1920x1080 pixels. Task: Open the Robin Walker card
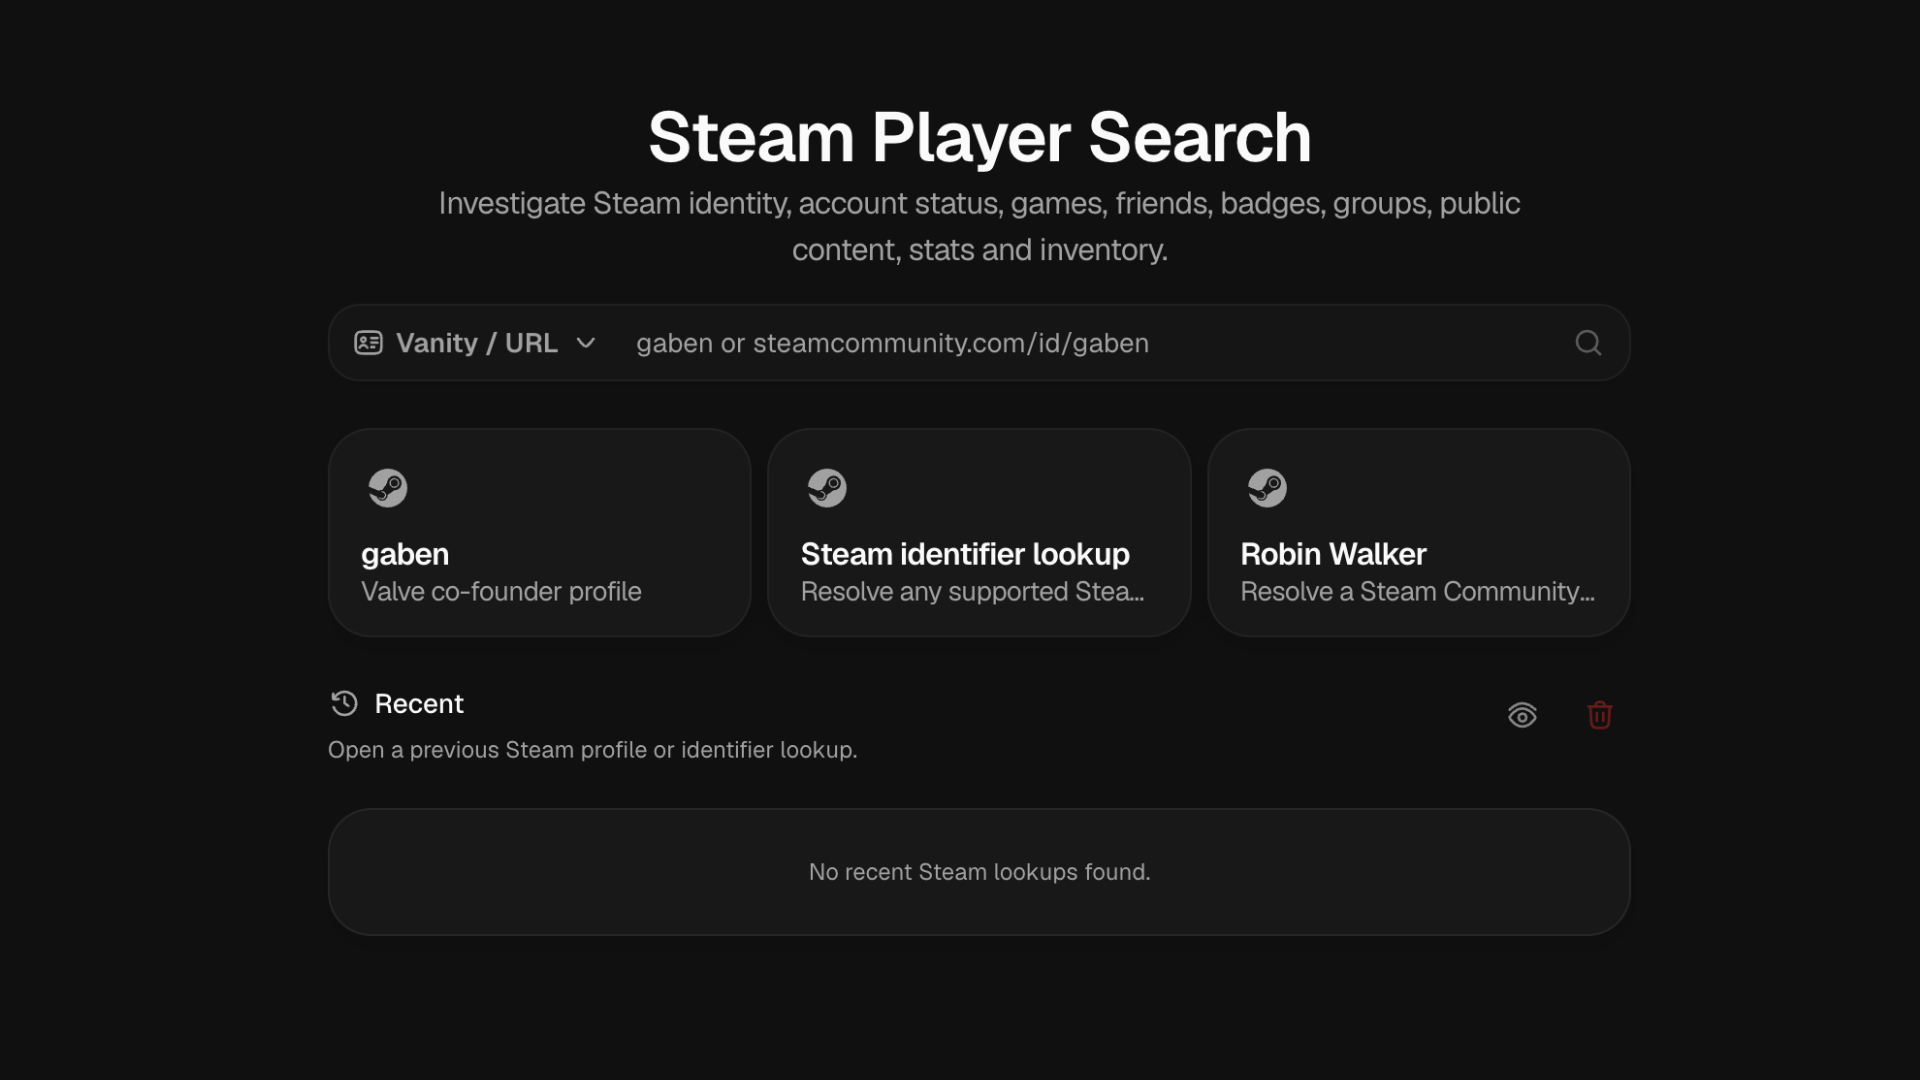pos(1419,532)
